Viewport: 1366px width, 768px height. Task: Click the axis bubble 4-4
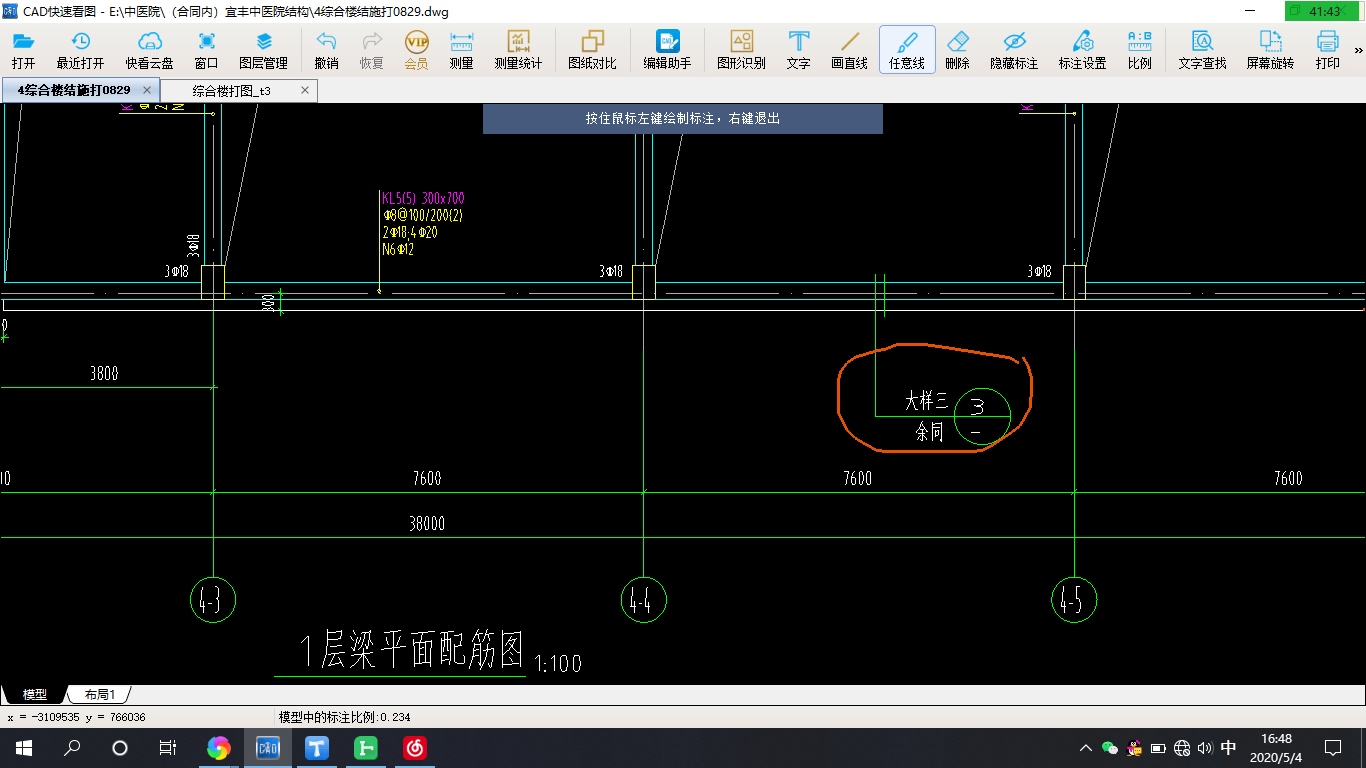pyautogui.click(x=643, y=600)
